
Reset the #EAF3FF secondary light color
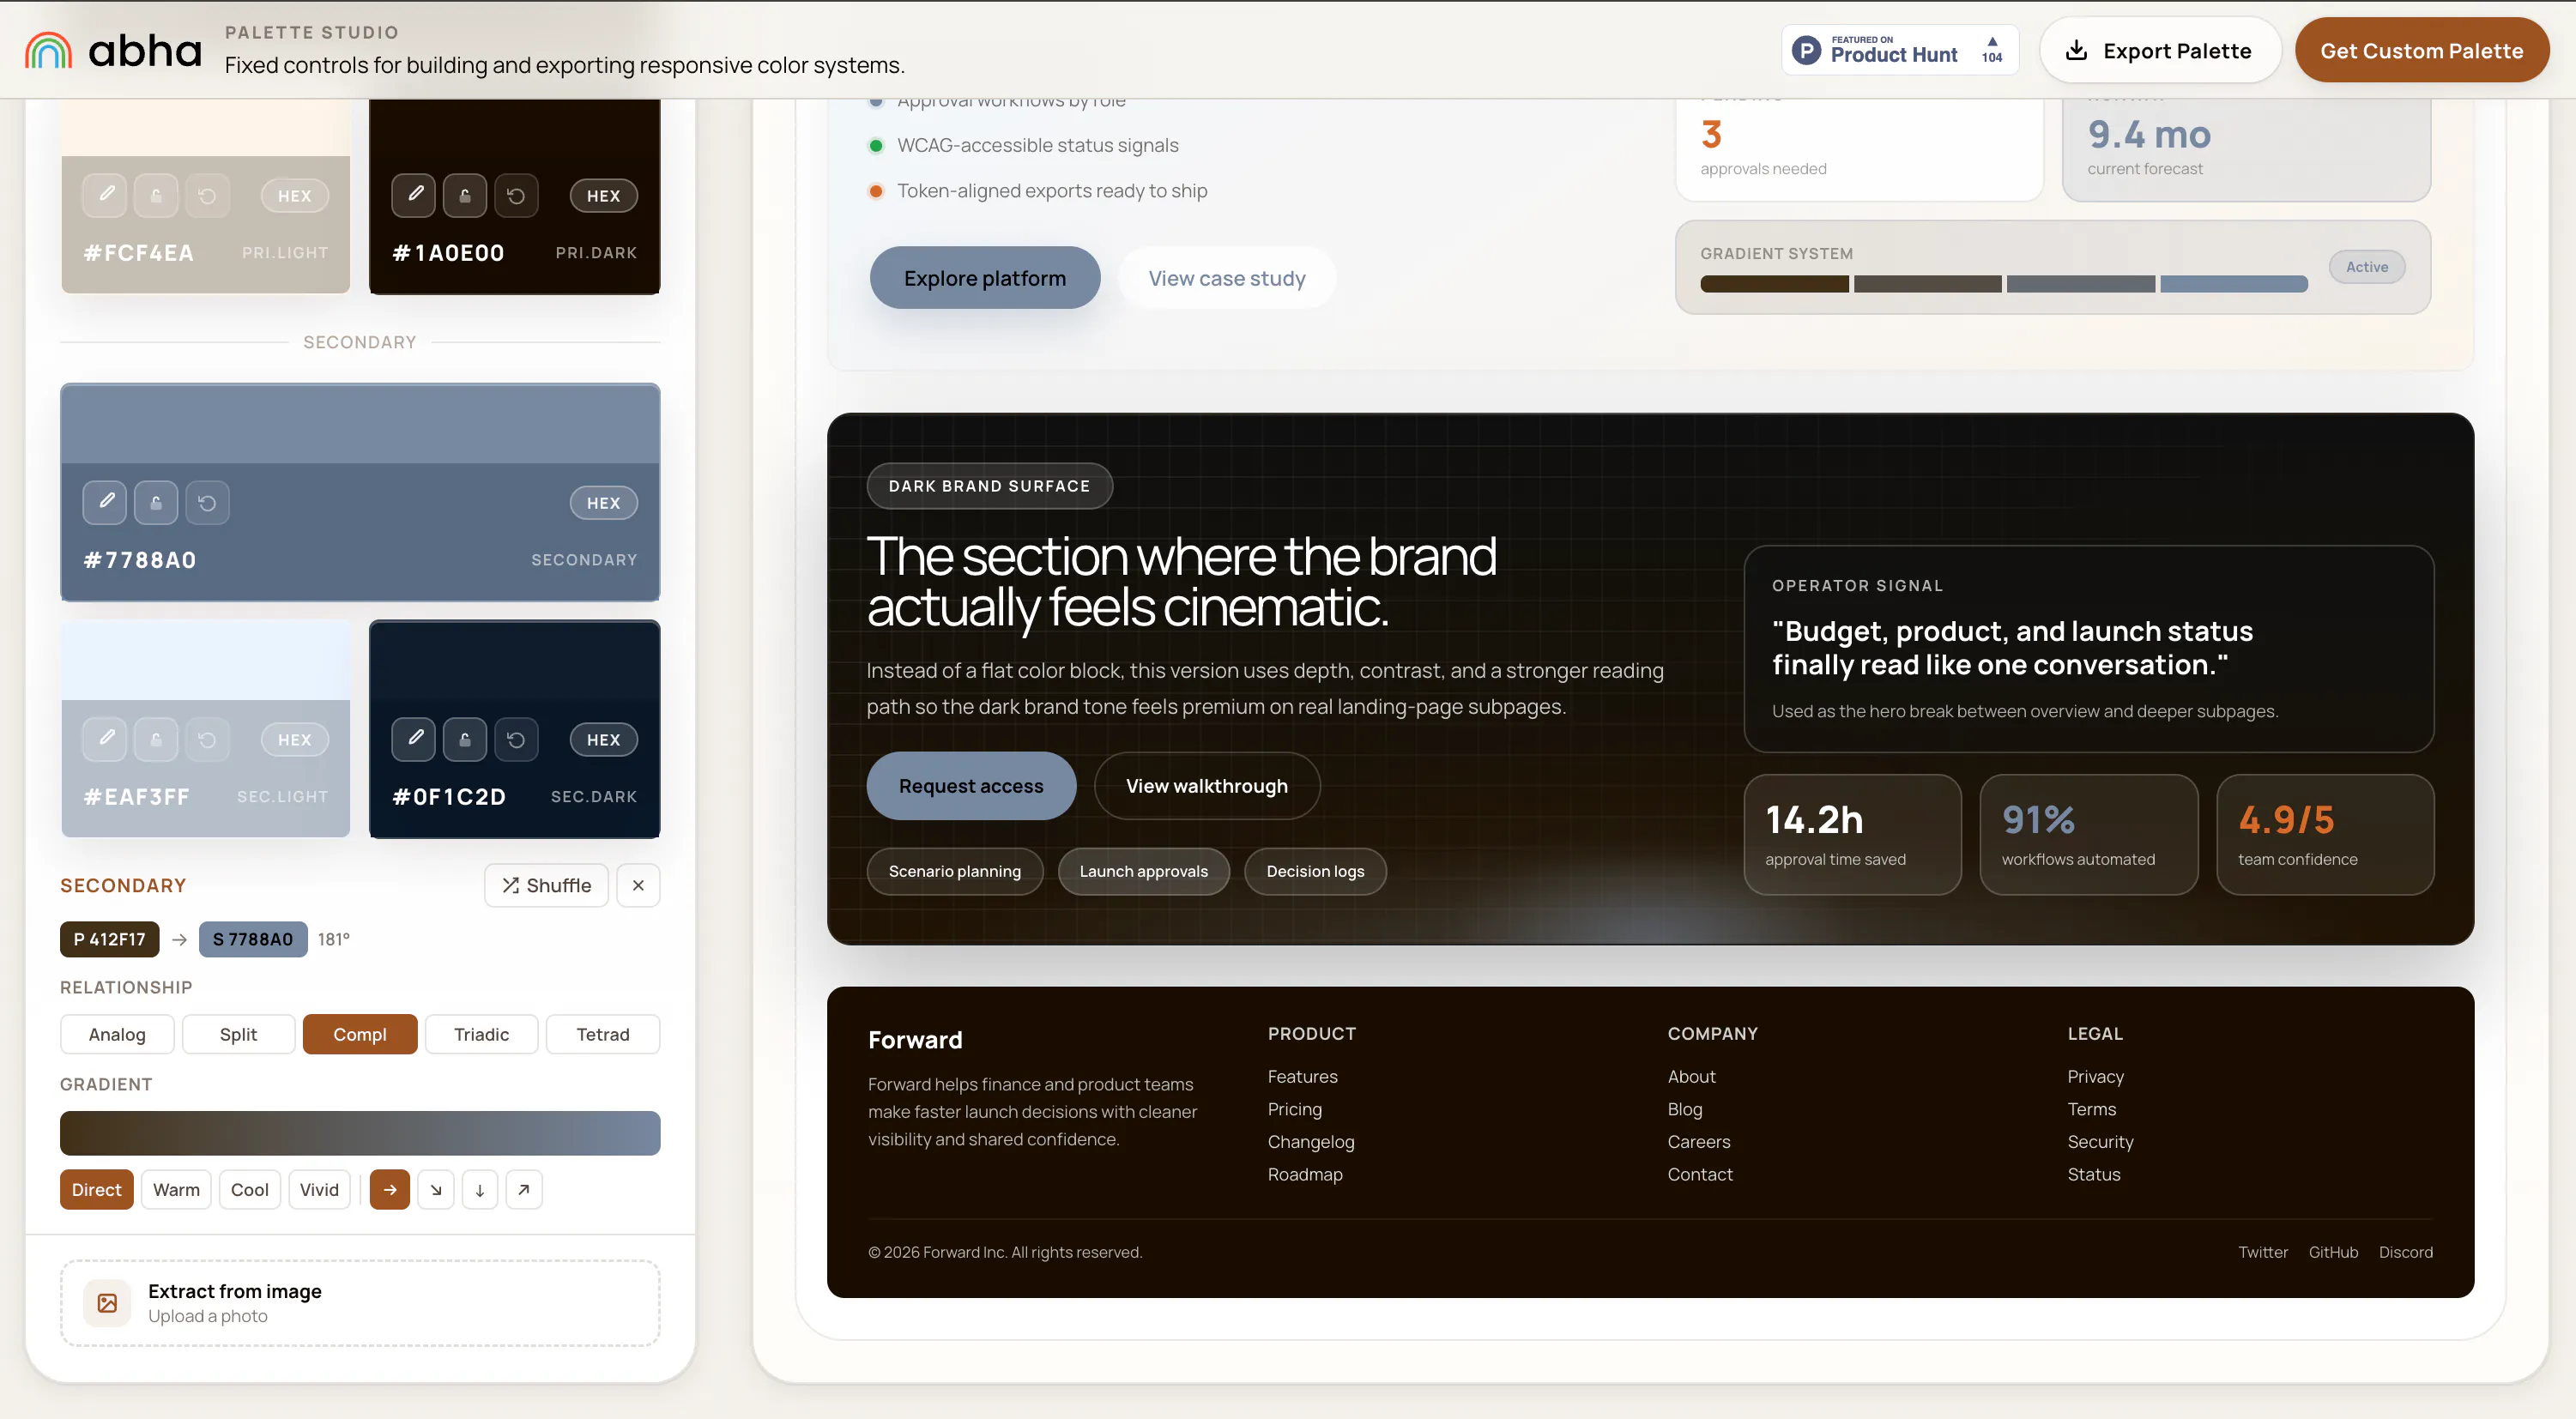207,739
